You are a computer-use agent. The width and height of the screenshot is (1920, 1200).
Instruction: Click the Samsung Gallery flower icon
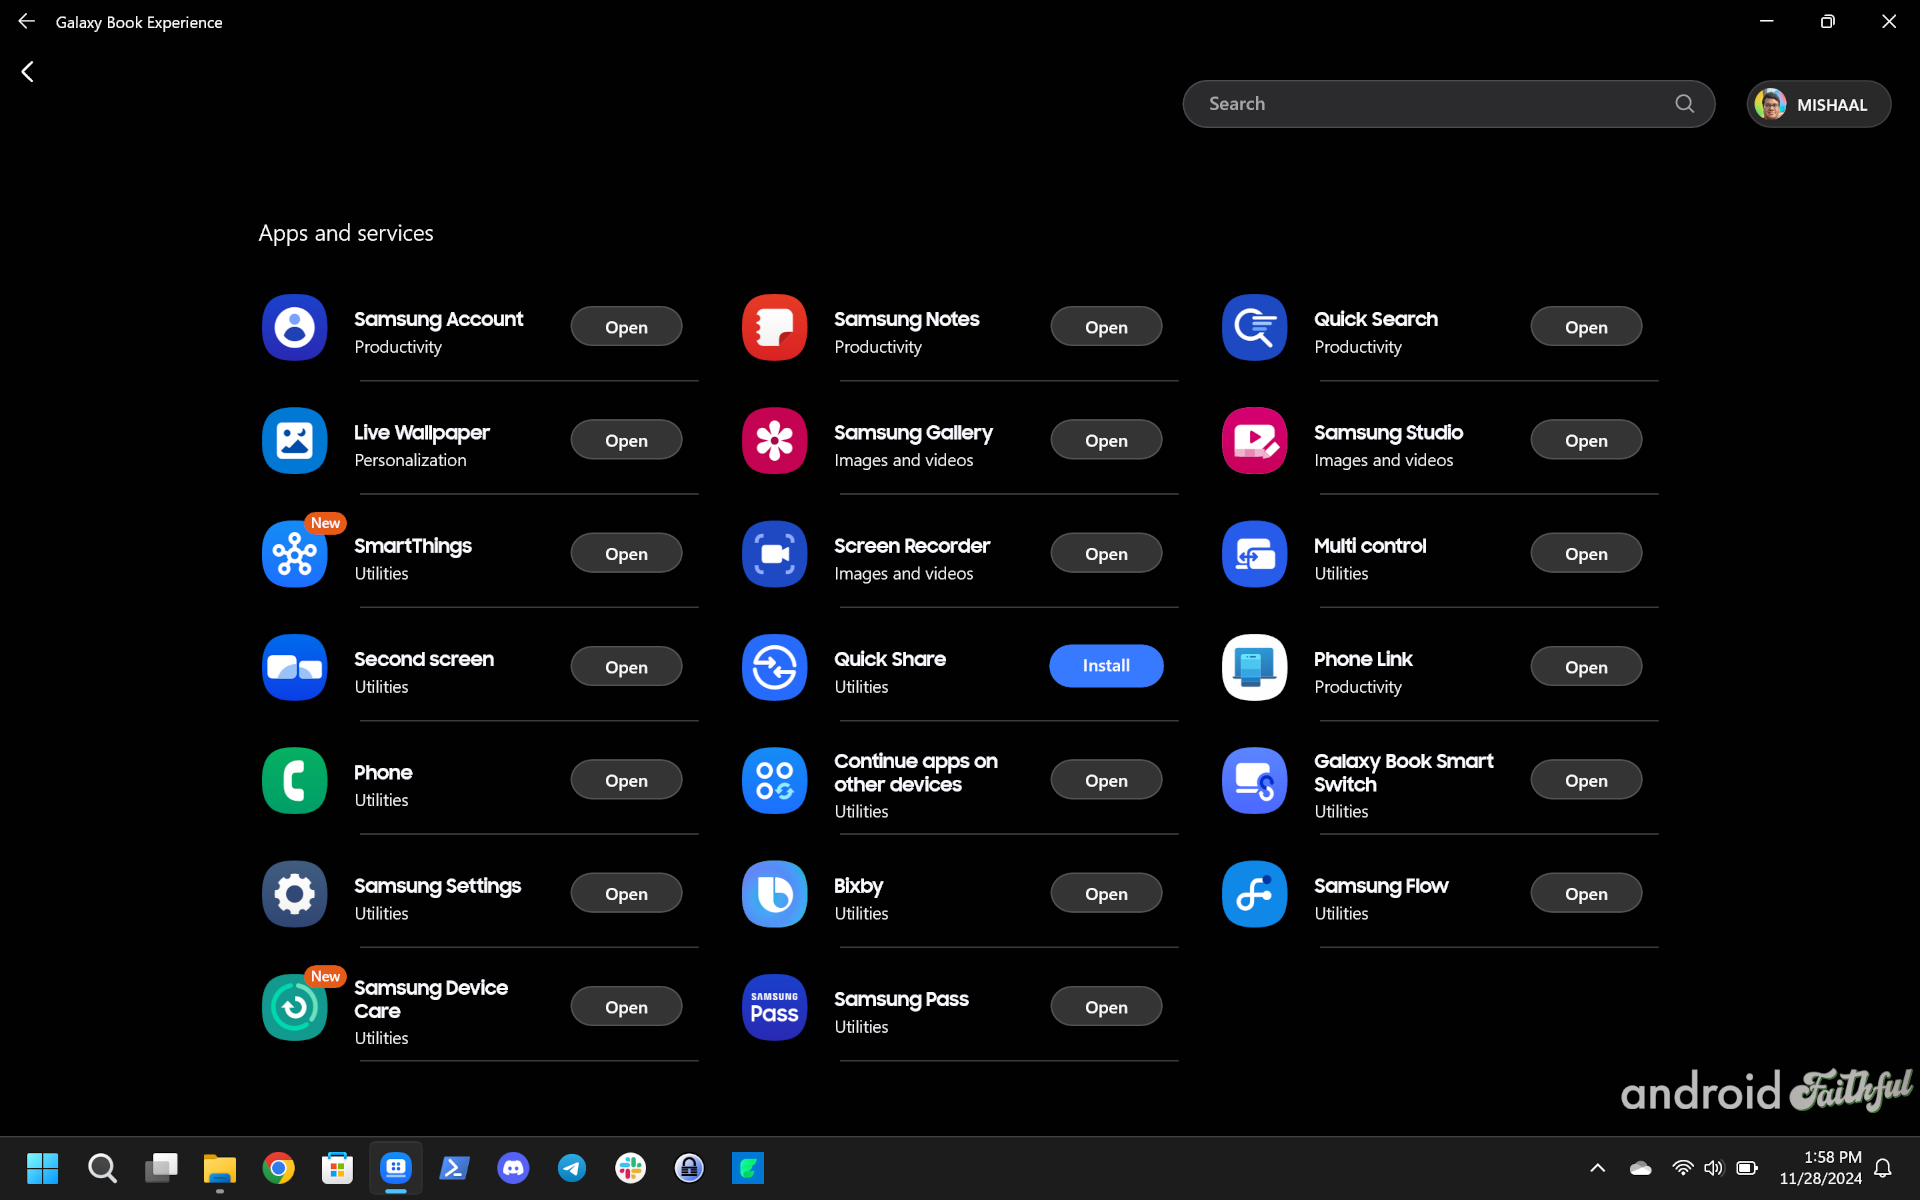[774, 440]
